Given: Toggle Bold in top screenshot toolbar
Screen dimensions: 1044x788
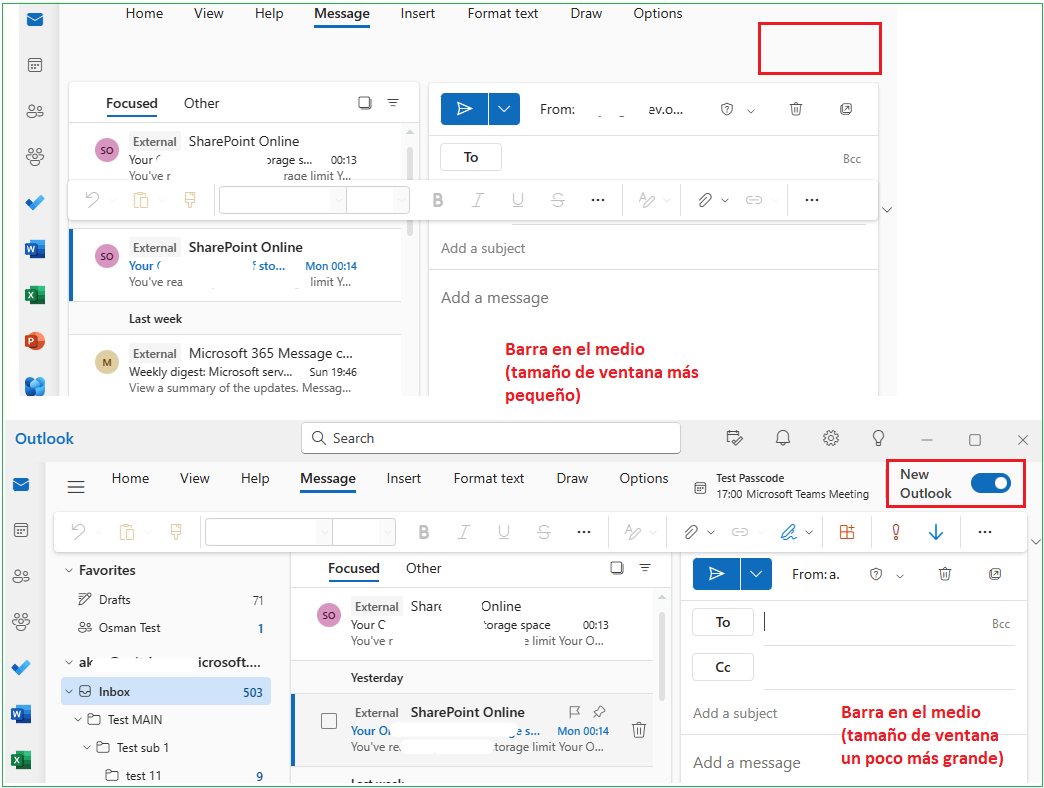Looking at the screenshot, I should click(x=437, y=200).
